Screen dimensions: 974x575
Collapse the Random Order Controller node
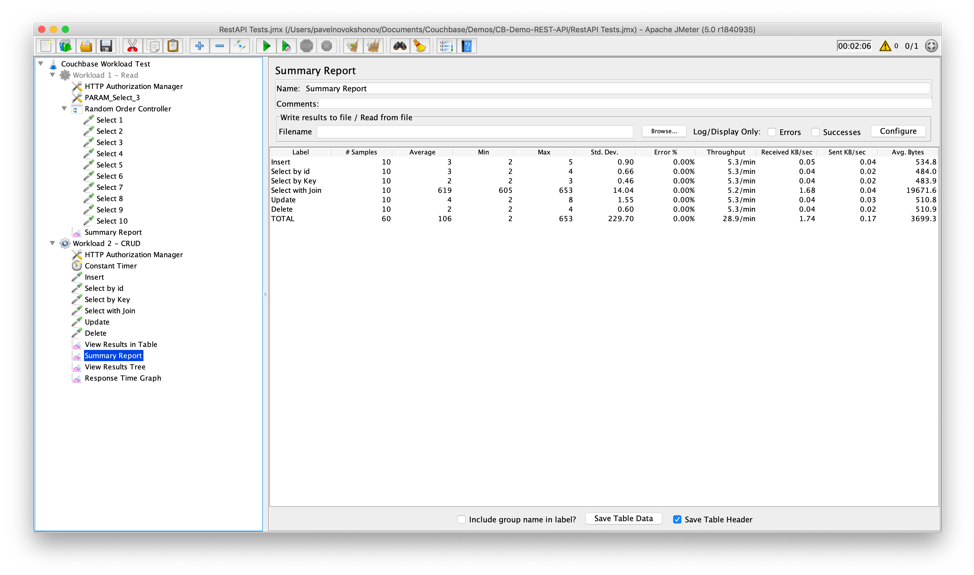(x=65, y=108)
